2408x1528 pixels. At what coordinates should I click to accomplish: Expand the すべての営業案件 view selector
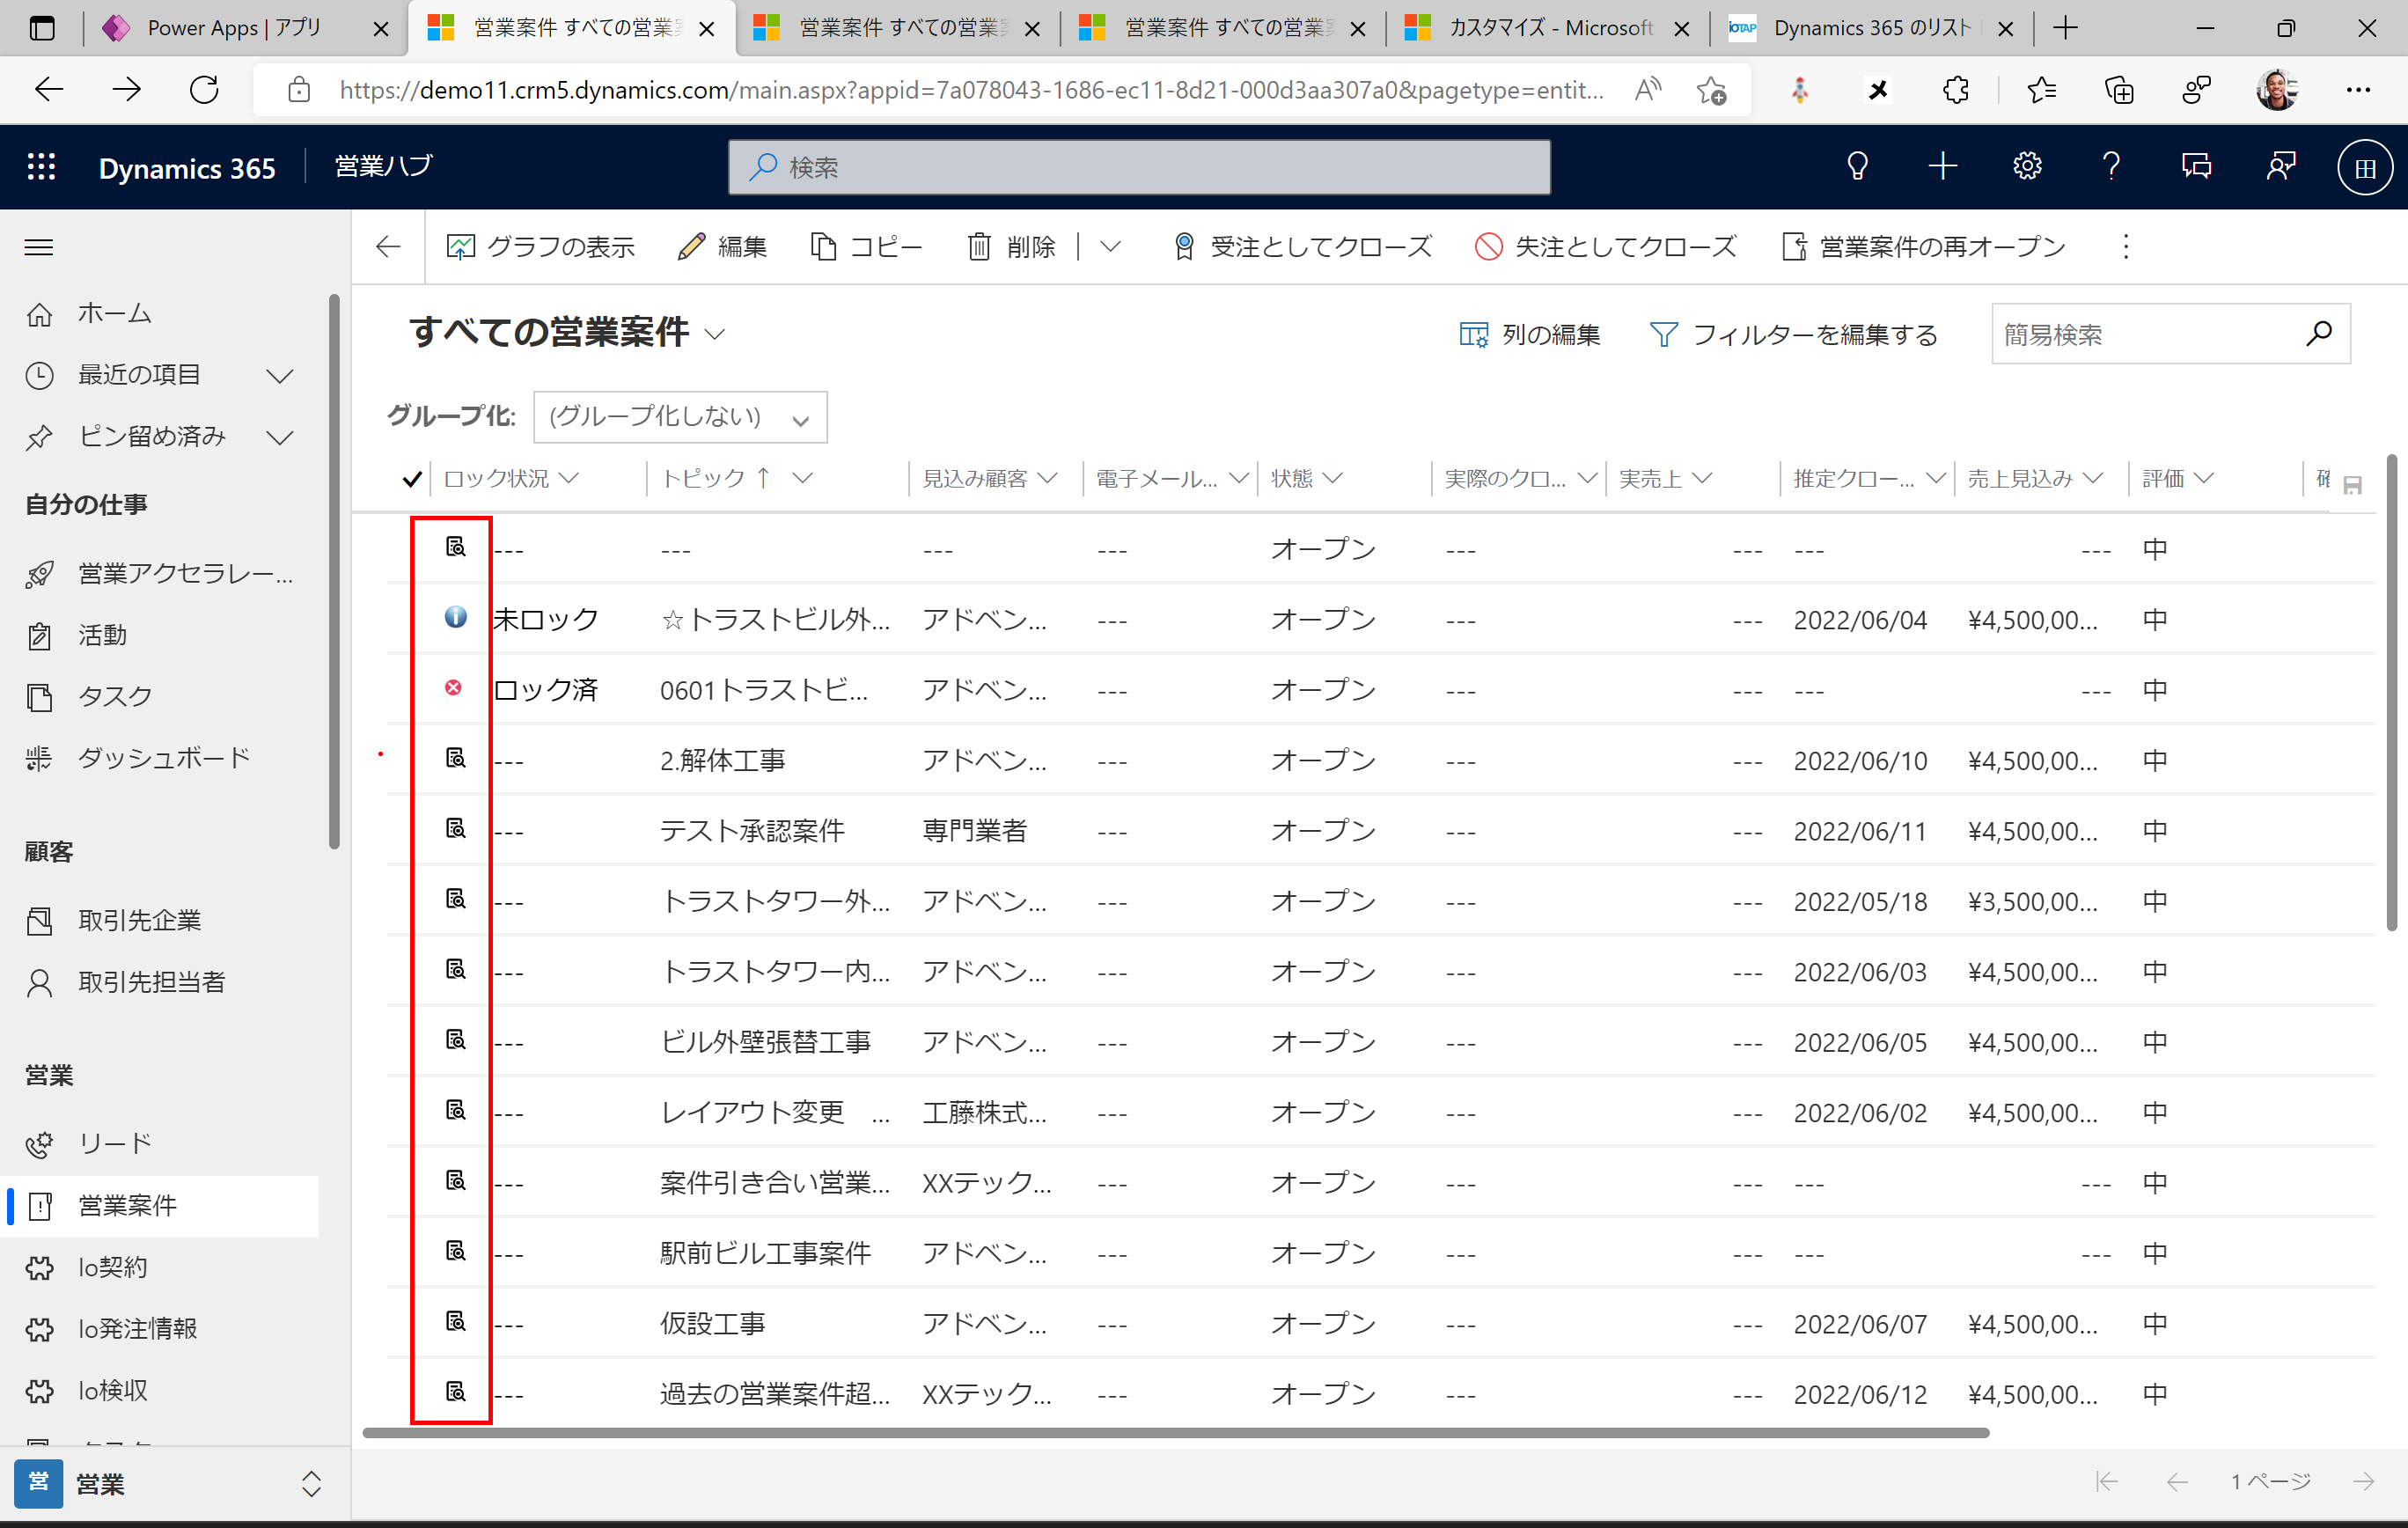pos(714,335)
